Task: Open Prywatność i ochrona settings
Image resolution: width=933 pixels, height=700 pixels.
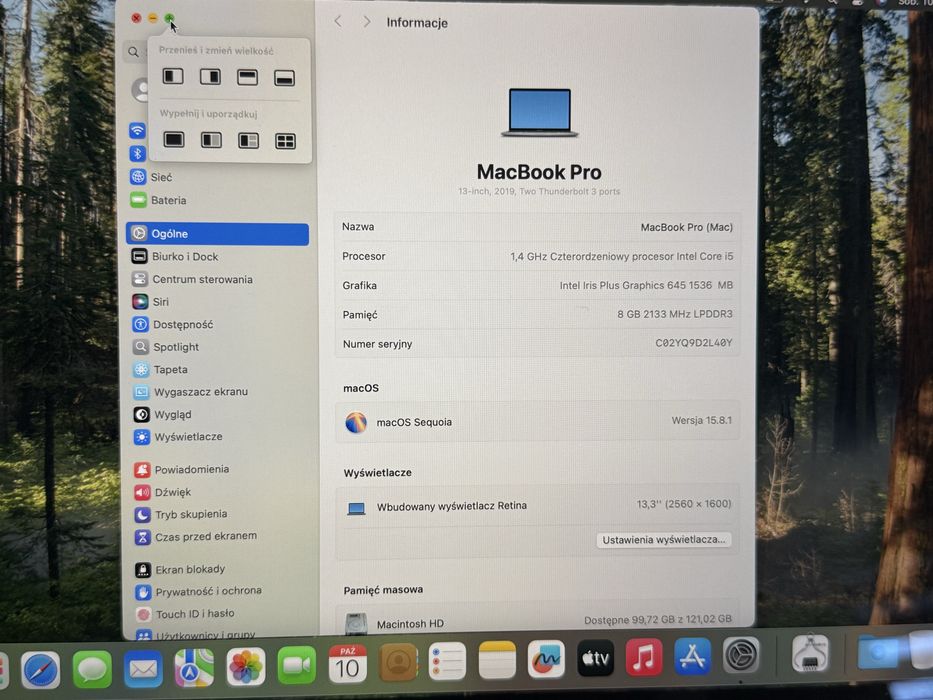Action: pyautogui.click(x=218, y=592)
